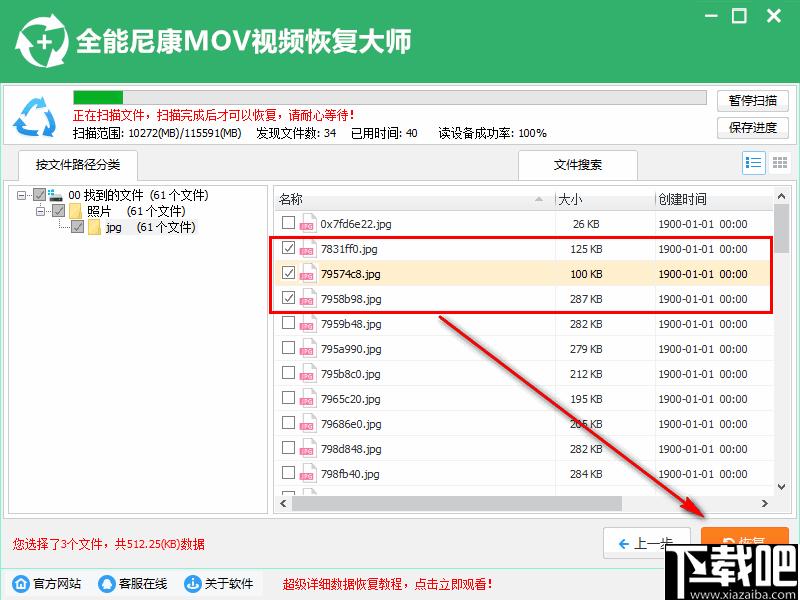800x600 pixels.
Task: Click scroll up arrow of file list
Action: [x=781, y=196]
